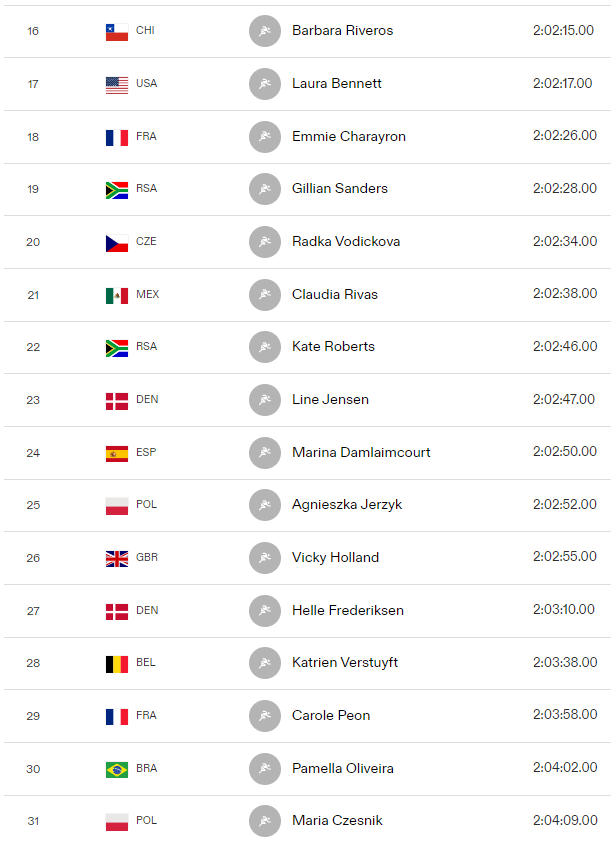Select the Great Britain flag icon
This screenshot has height=847, width=611.
117,559
